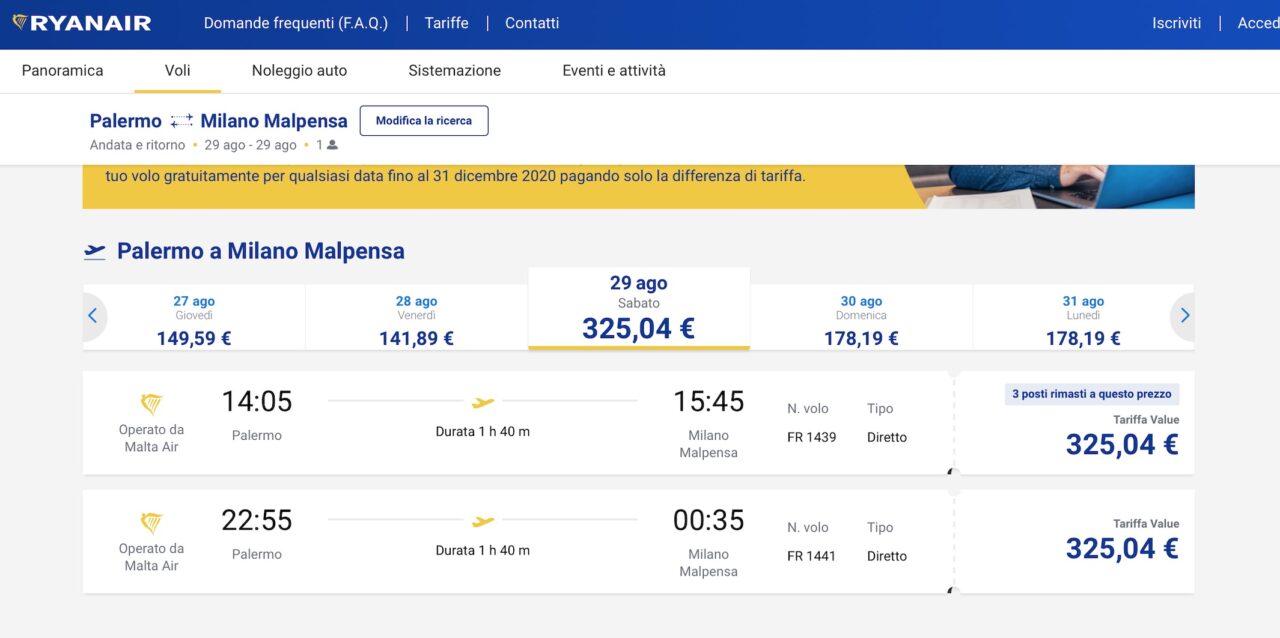The image size is (1280, 638).
Task: Open Domande frequenti (F.A.Q.) link
Action: pos(296,23)
